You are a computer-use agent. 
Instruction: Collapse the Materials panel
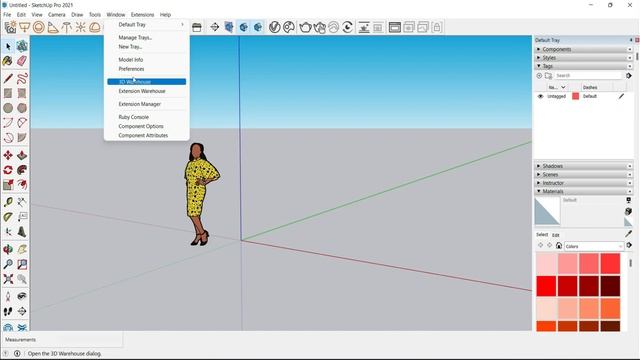click(x=584, y=191)
